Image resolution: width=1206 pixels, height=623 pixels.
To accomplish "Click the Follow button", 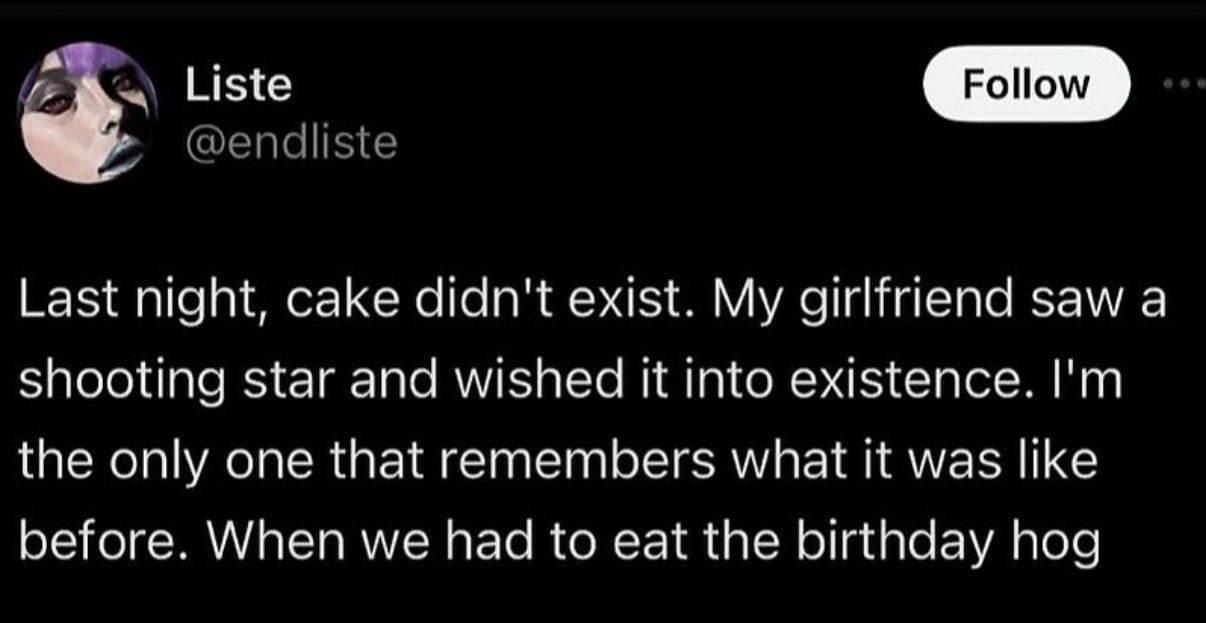I will (x=1025, y=84).
